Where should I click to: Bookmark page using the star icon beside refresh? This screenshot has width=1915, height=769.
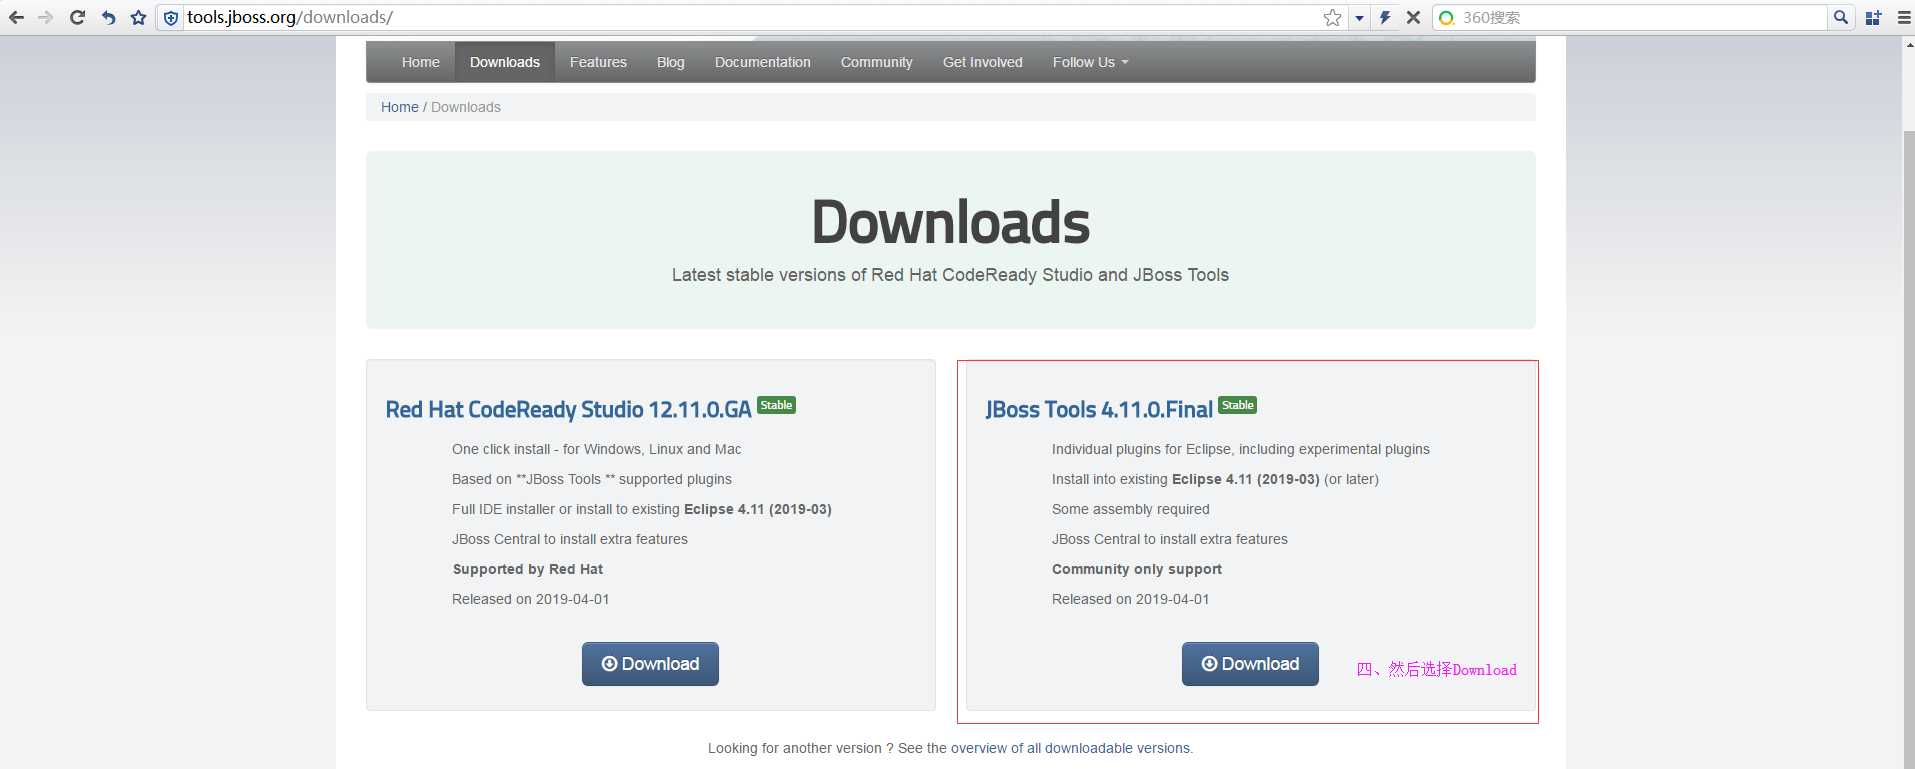click(x=138, y=17)
